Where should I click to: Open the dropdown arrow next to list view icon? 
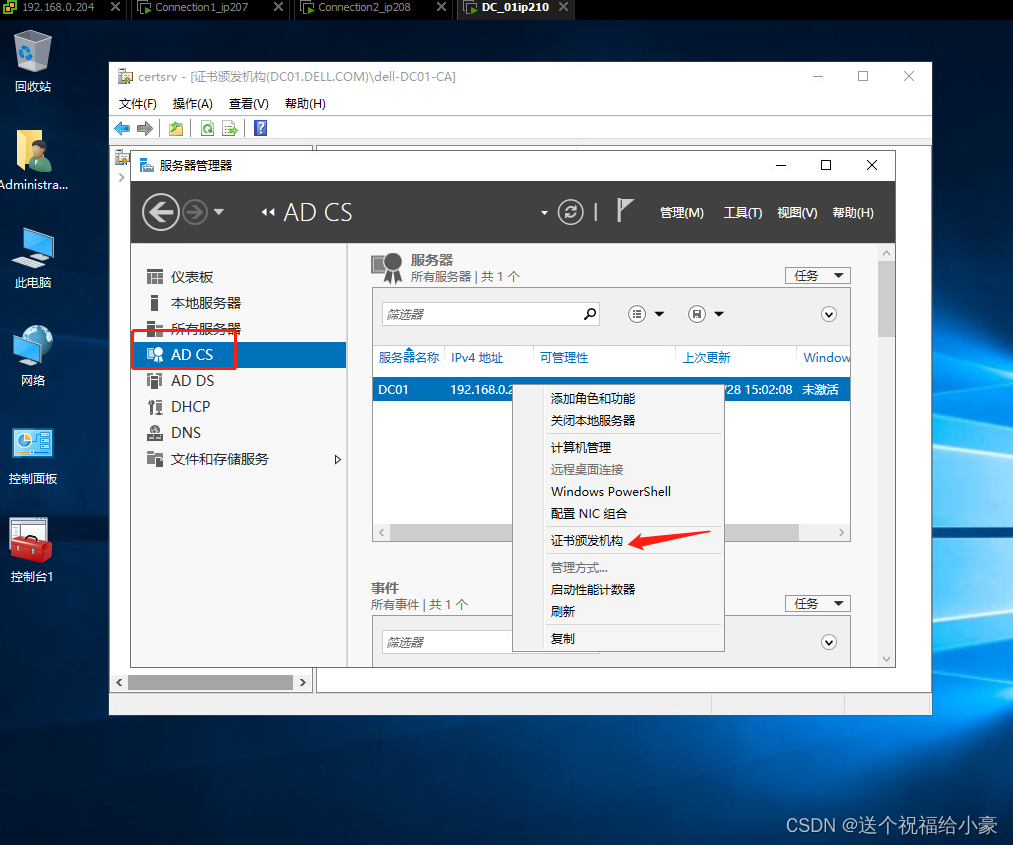pyautogui.click(x=659, y=314)
